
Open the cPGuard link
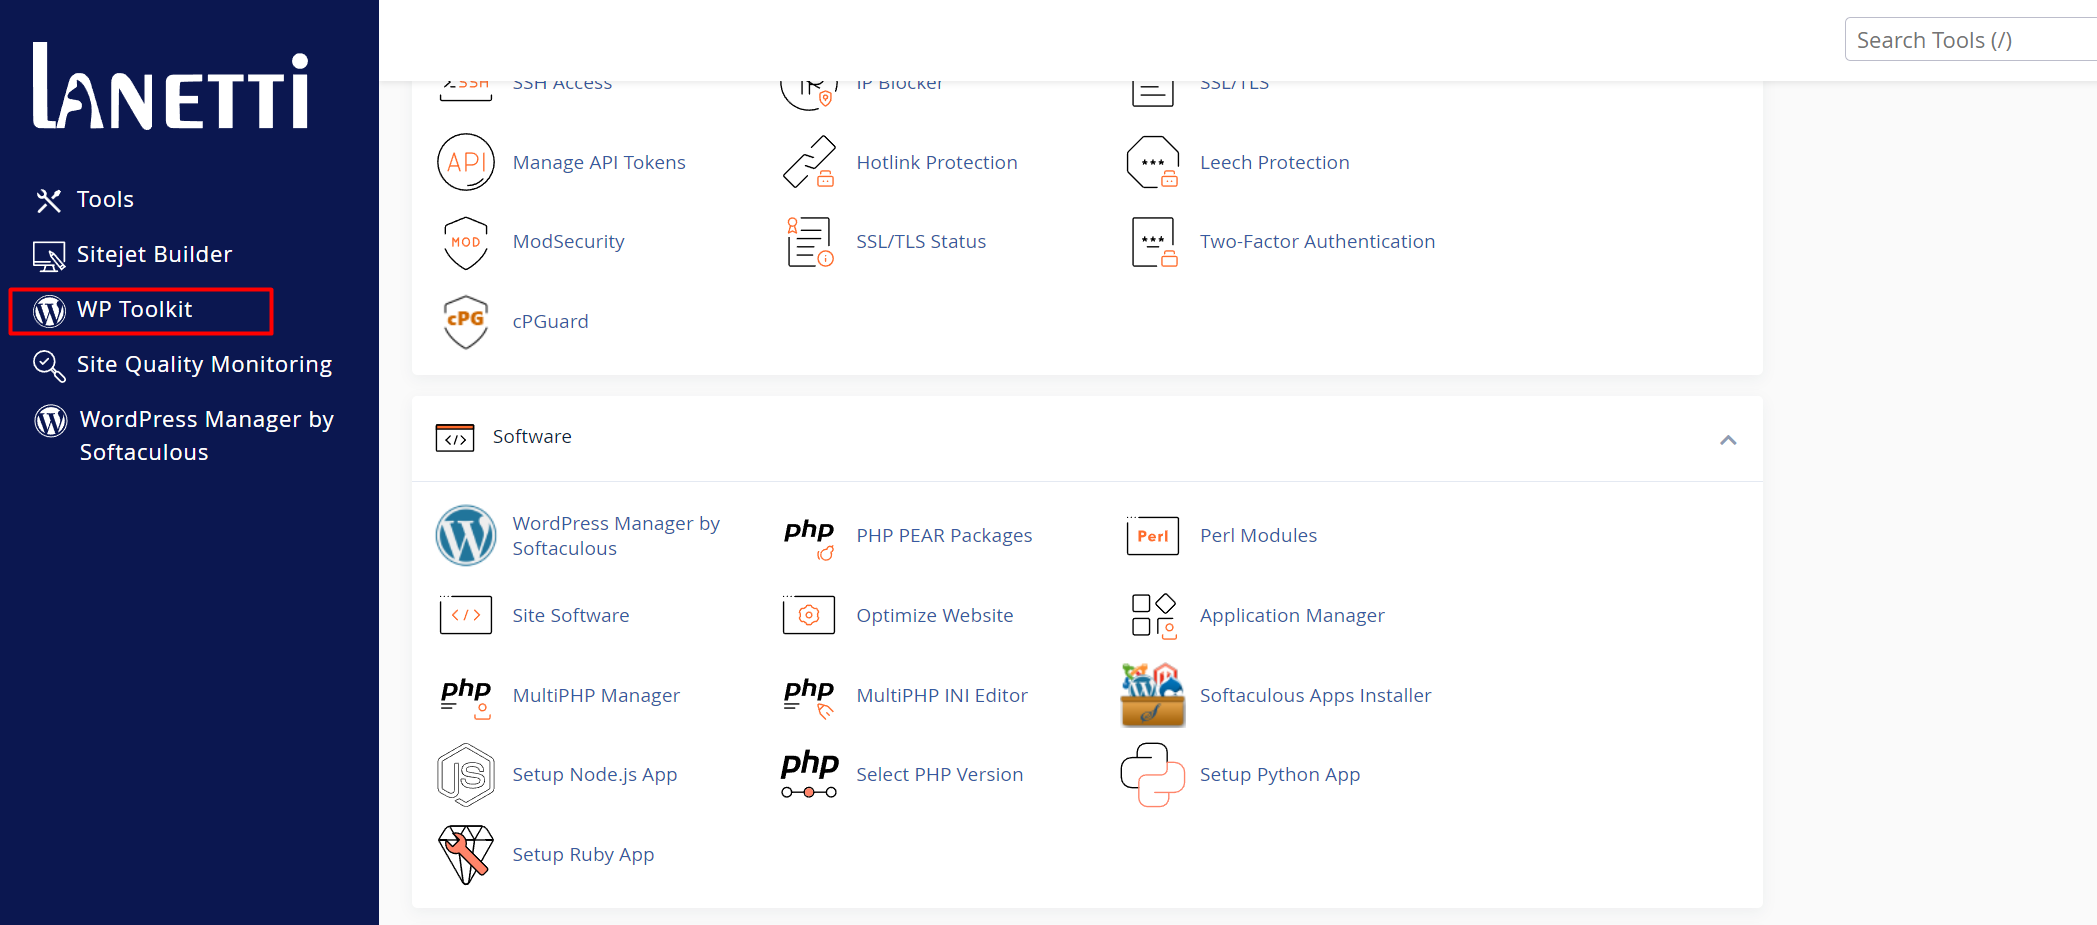pyautogui.click(x=550, y=321)
